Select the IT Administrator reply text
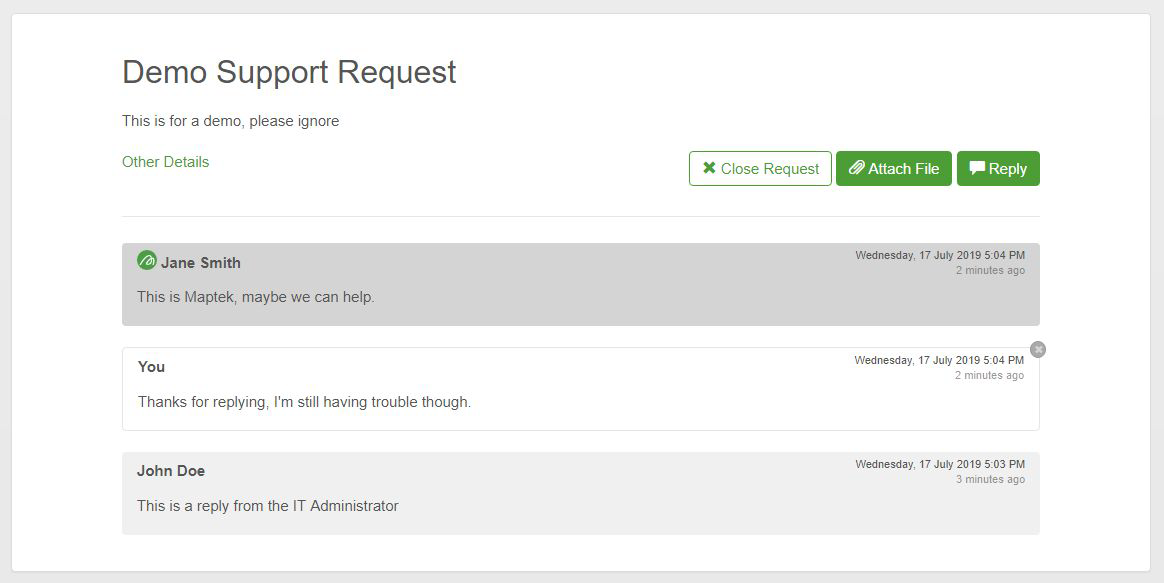Image resolution: width=1164 pixels, height=583 pixels. pyautogui.click(x=267, y=506)
